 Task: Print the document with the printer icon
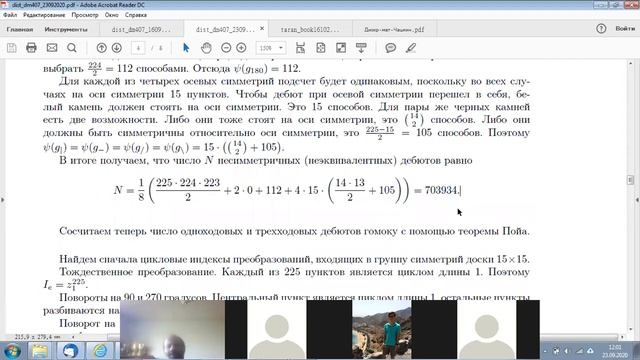click(31, 48)
